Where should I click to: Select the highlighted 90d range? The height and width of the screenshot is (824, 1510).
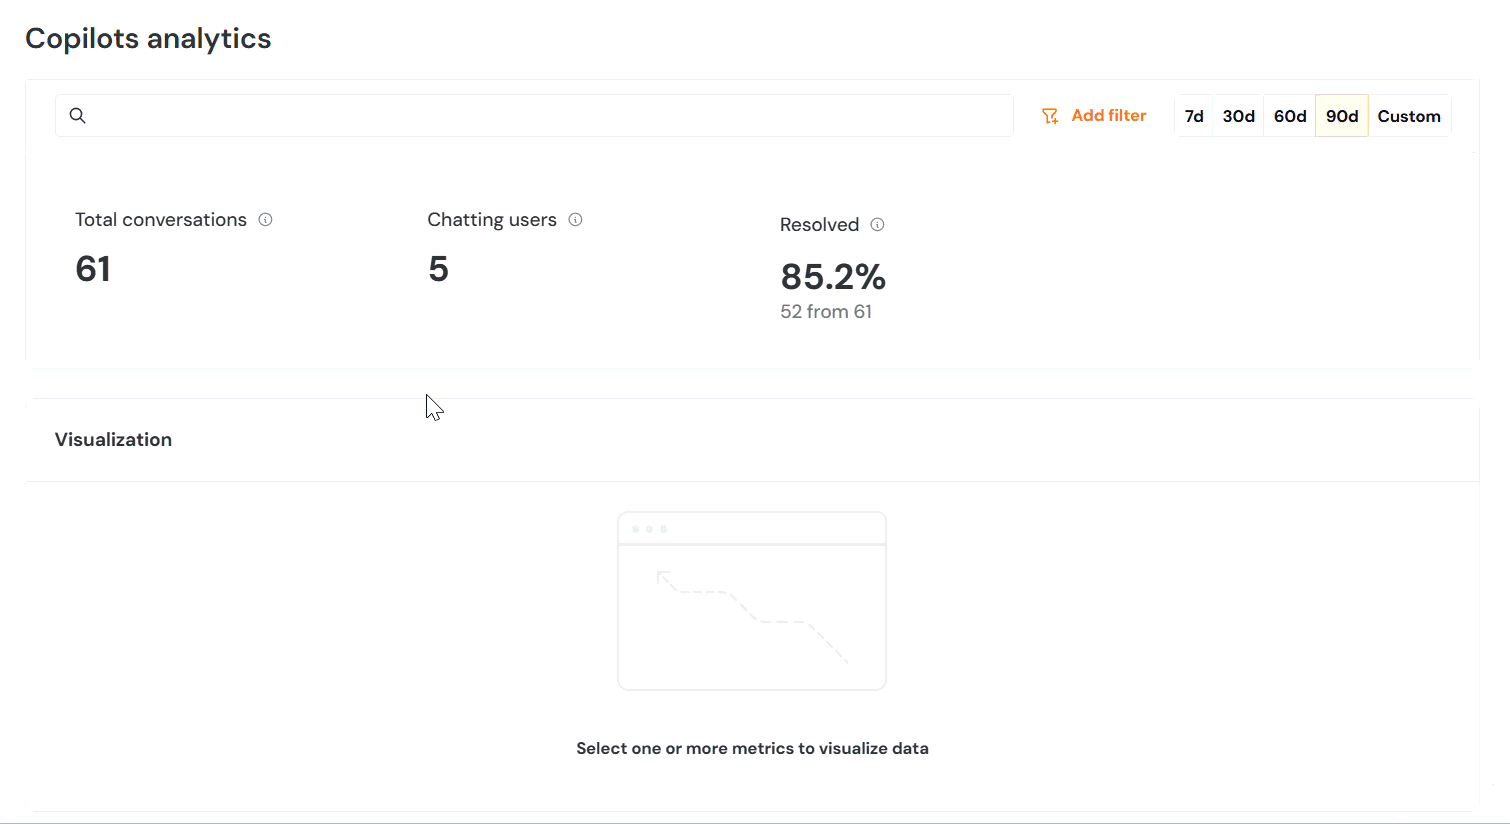pyautogui.click(x=1342, y=116)
